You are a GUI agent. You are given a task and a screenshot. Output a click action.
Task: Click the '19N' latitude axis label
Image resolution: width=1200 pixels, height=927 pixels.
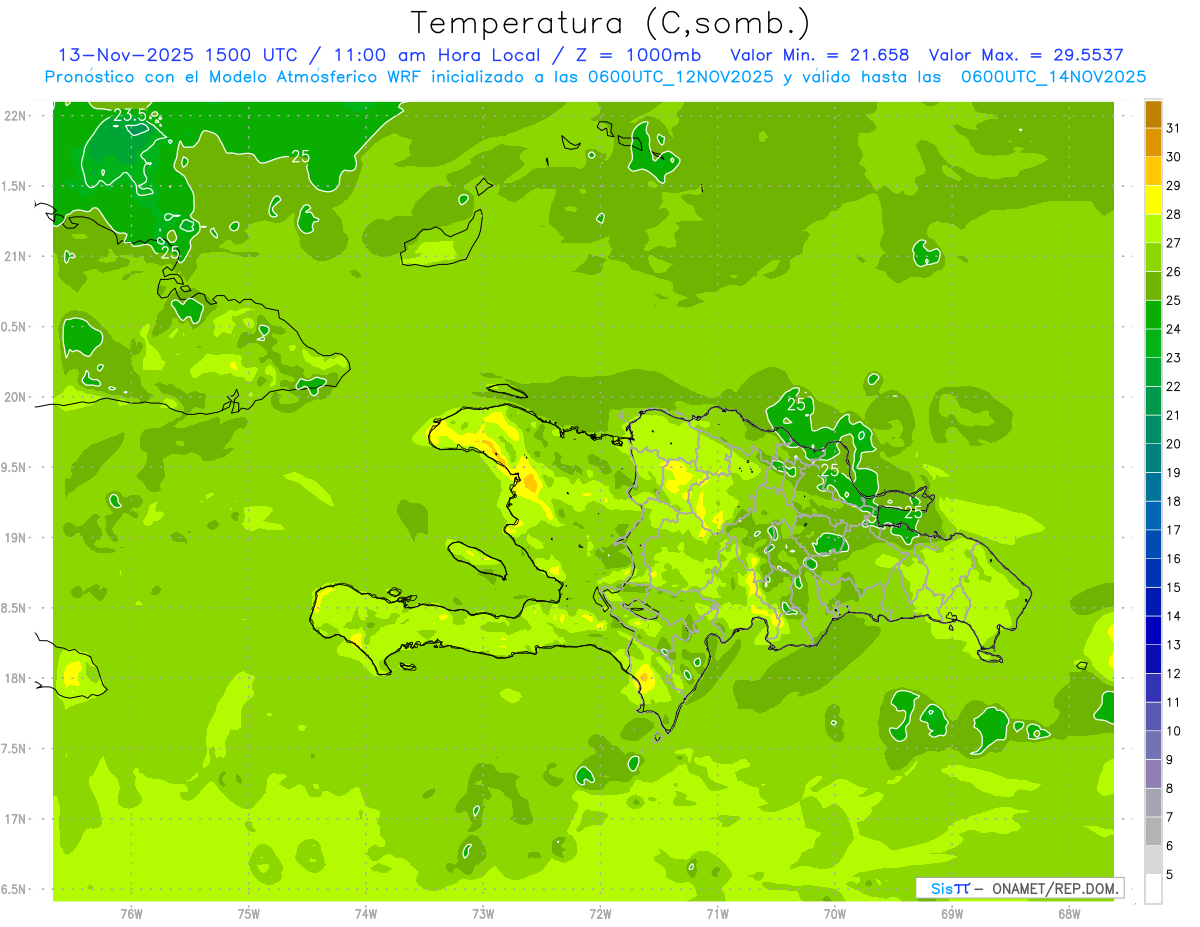pyautogui.click(x=17, y=537)
